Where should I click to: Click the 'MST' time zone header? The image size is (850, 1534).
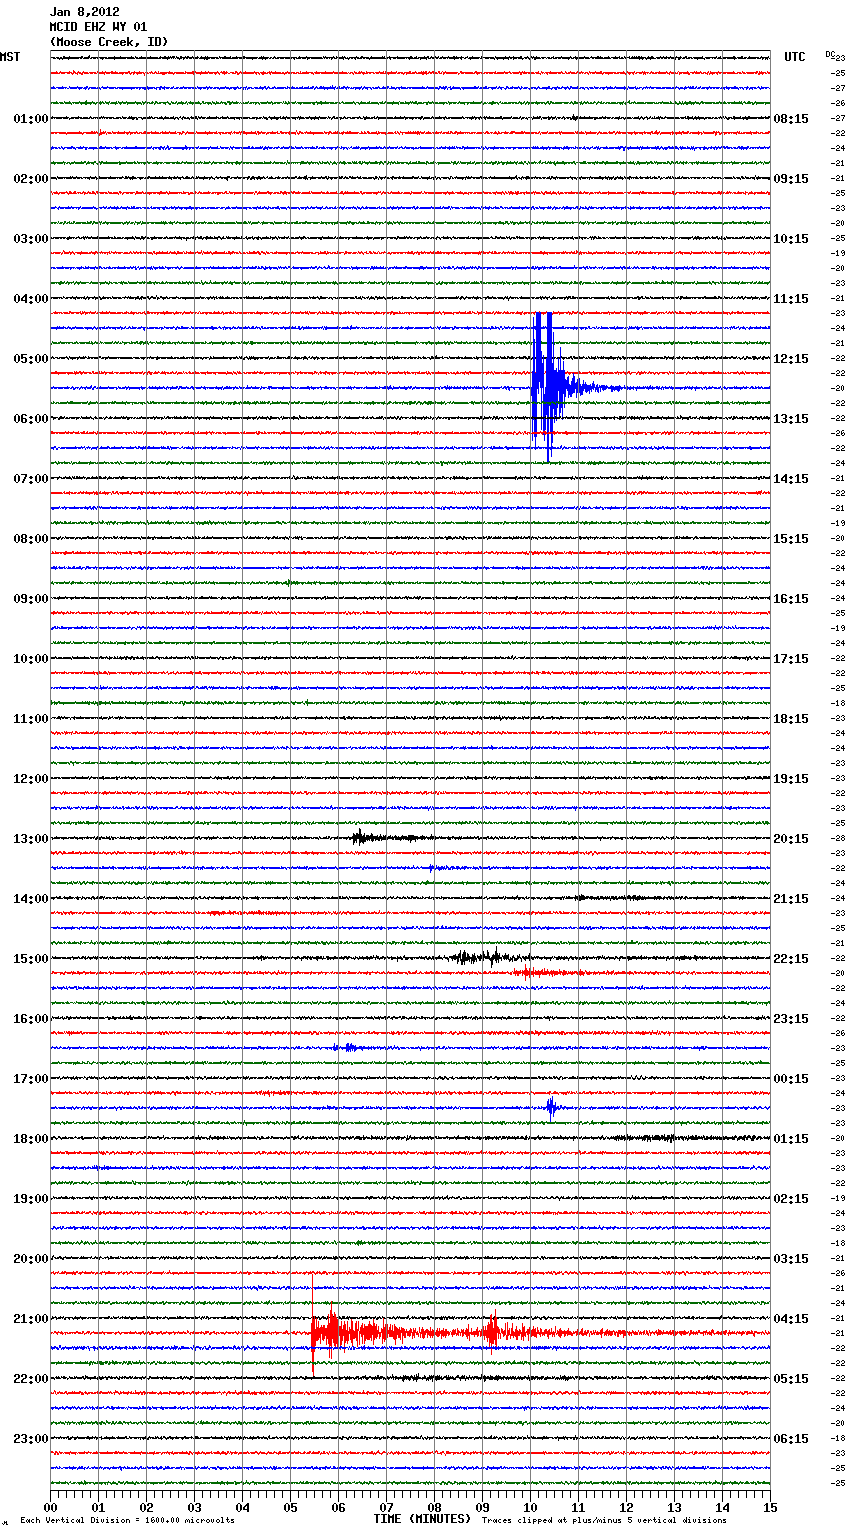(x=10, y=57)
